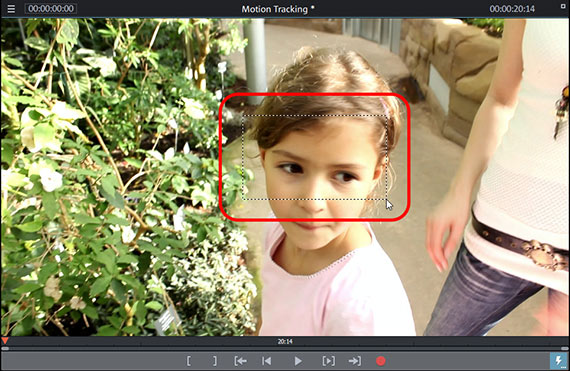This screenshot has height=371, width=570.
Task: Toggle the monitor maximize icon in top corner
Action: point(563,6)
